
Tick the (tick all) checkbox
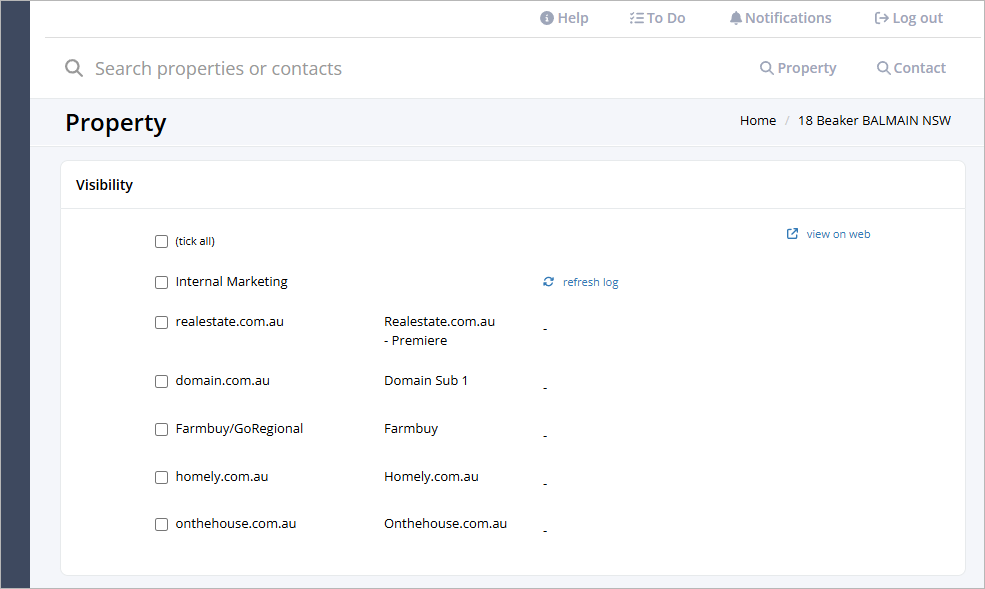click(x=161, y=242)
